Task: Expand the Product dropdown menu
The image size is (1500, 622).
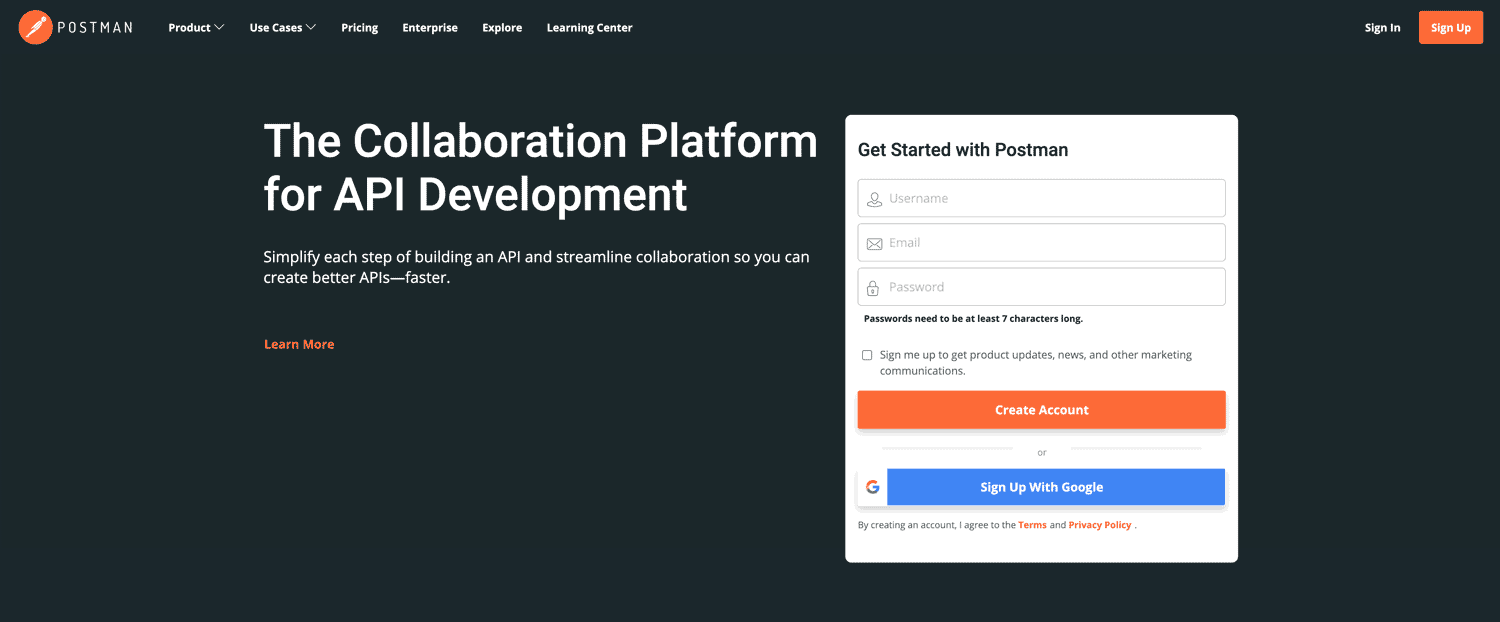Action: [x=196, y=28]
